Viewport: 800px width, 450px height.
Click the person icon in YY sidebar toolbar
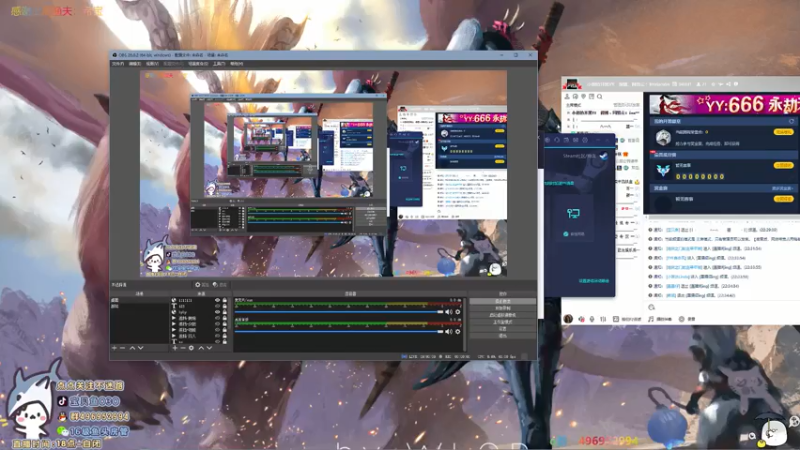tap(567, 96)
